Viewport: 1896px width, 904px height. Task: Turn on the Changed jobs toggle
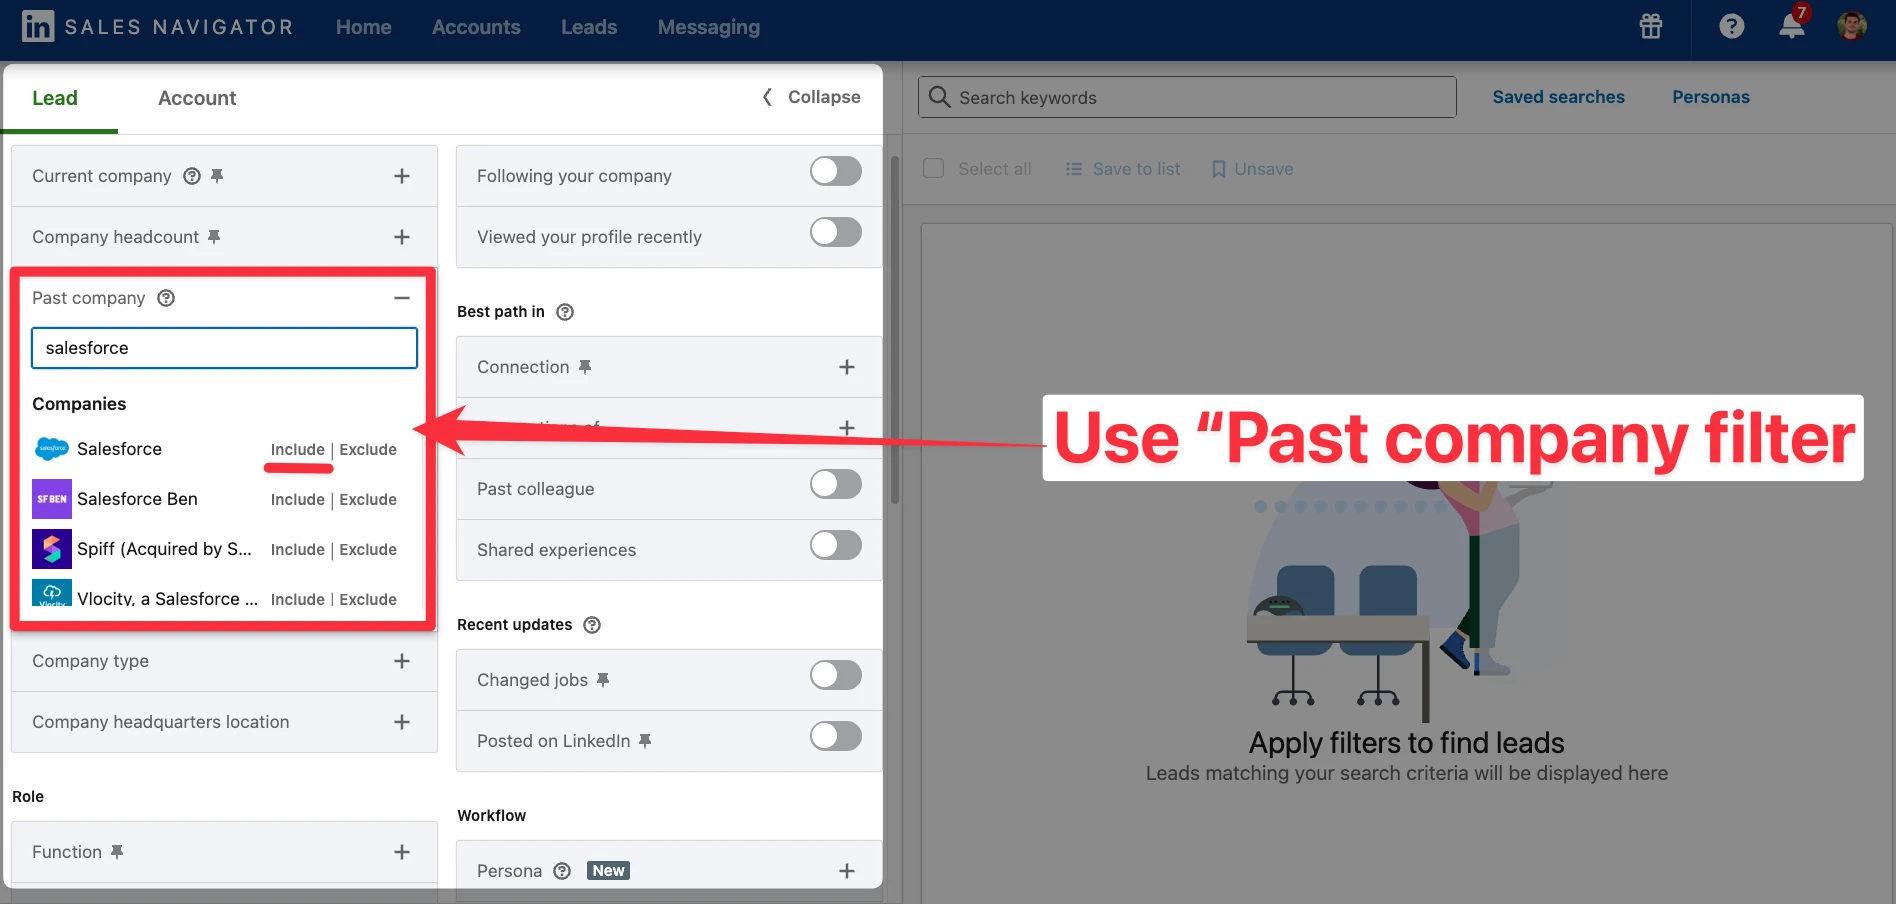(x=836, y=676)
